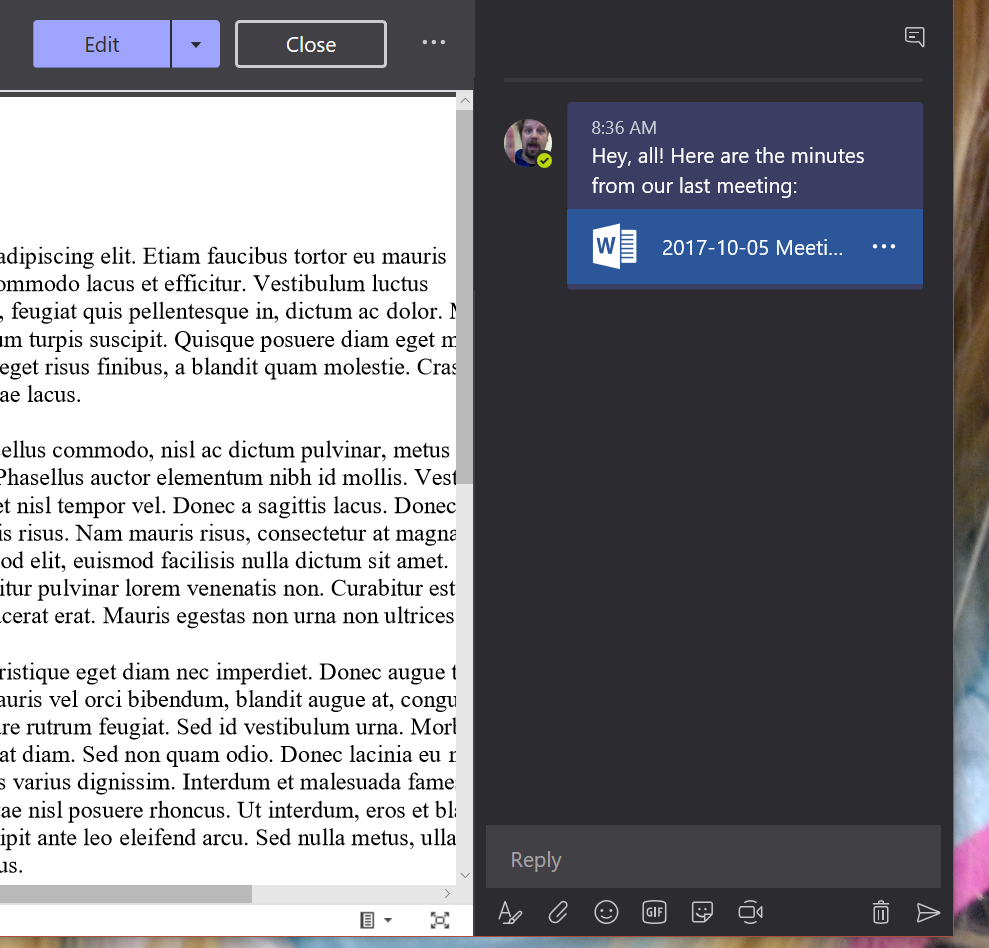Screen dimensions: 989x948
Task: Attach a file using the paperclip icon
Action: pyautogui.click(x=558, y=912)
